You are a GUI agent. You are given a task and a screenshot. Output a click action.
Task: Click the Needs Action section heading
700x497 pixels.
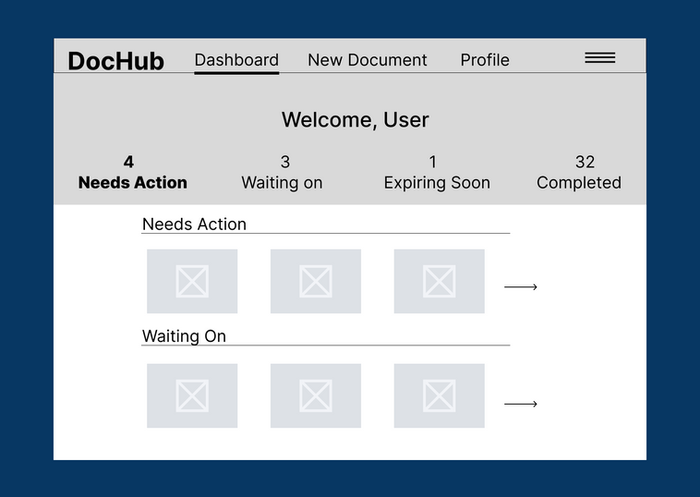coord(194,224)
